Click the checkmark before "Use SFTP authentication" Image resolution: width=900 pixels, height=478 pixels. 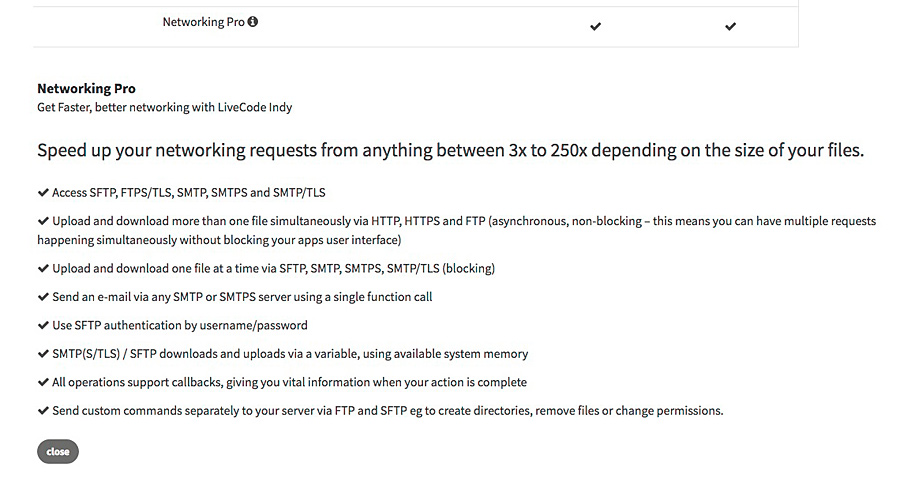coord(43,325)
